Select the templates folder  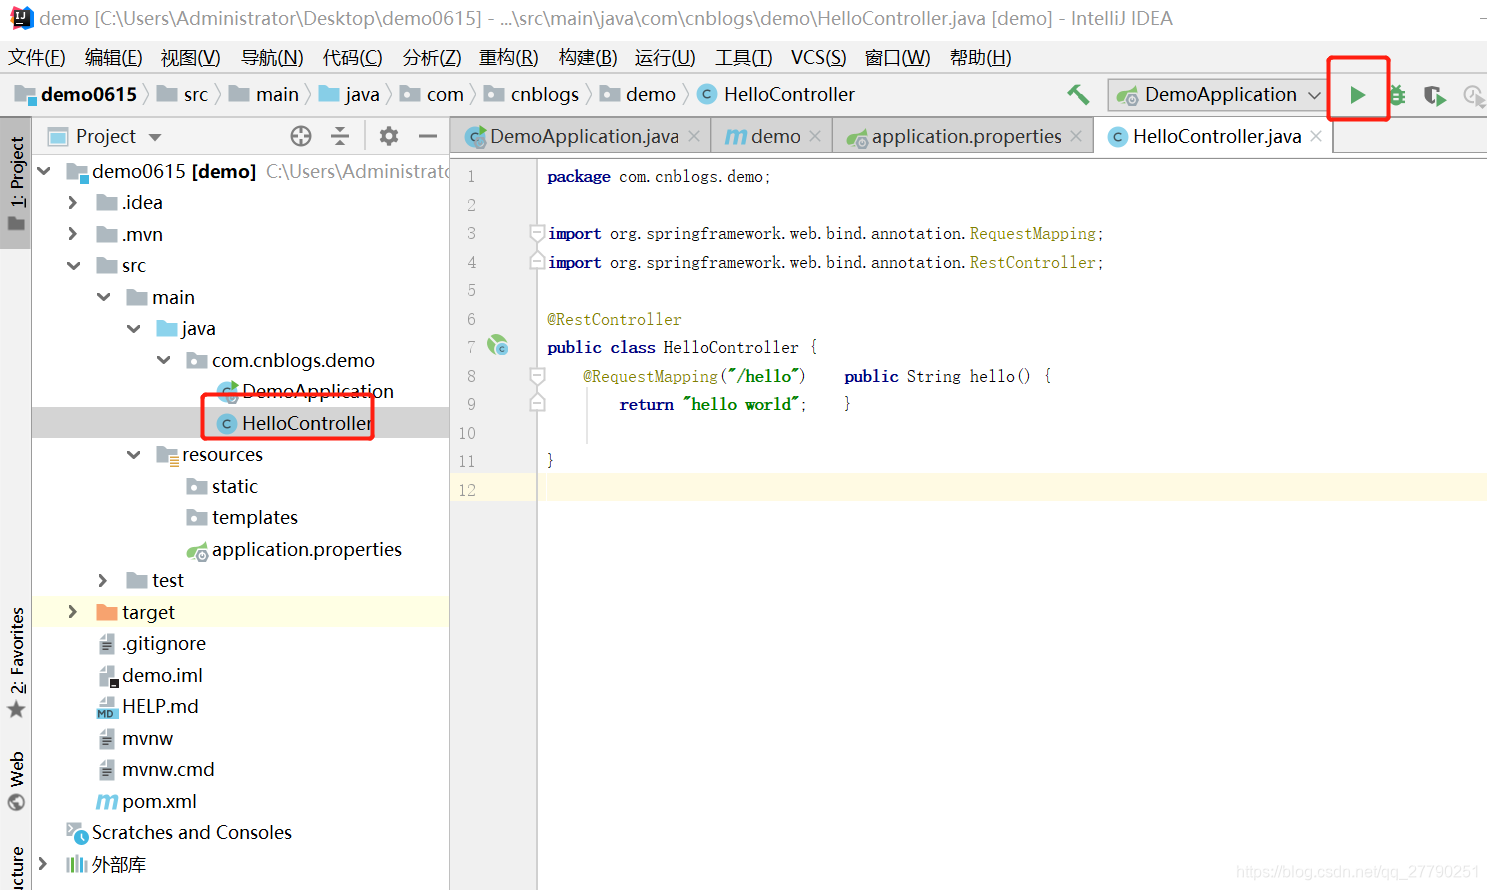(x=242, y=518)
